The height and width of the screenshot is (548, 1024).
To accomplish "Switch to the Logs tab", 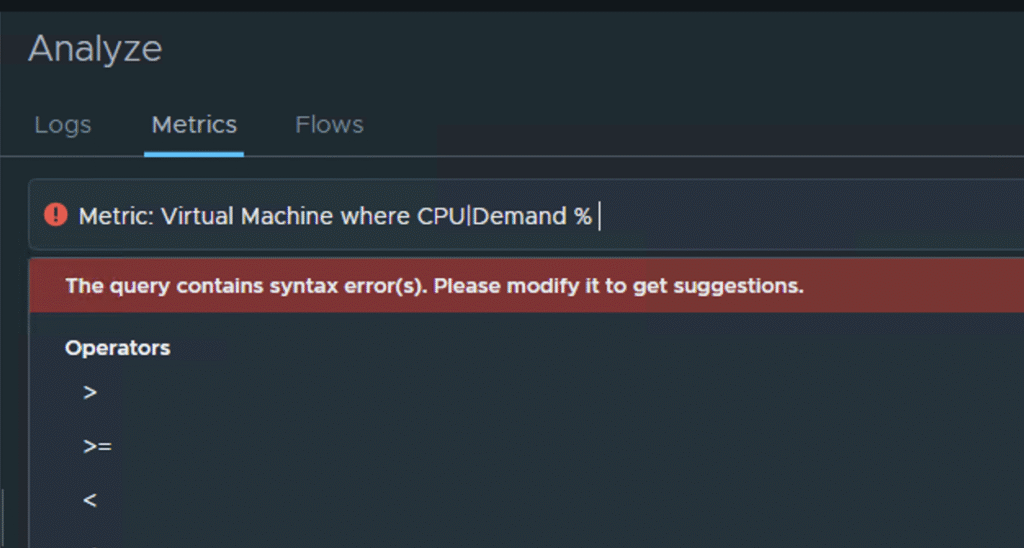I will tap(63, 125).
